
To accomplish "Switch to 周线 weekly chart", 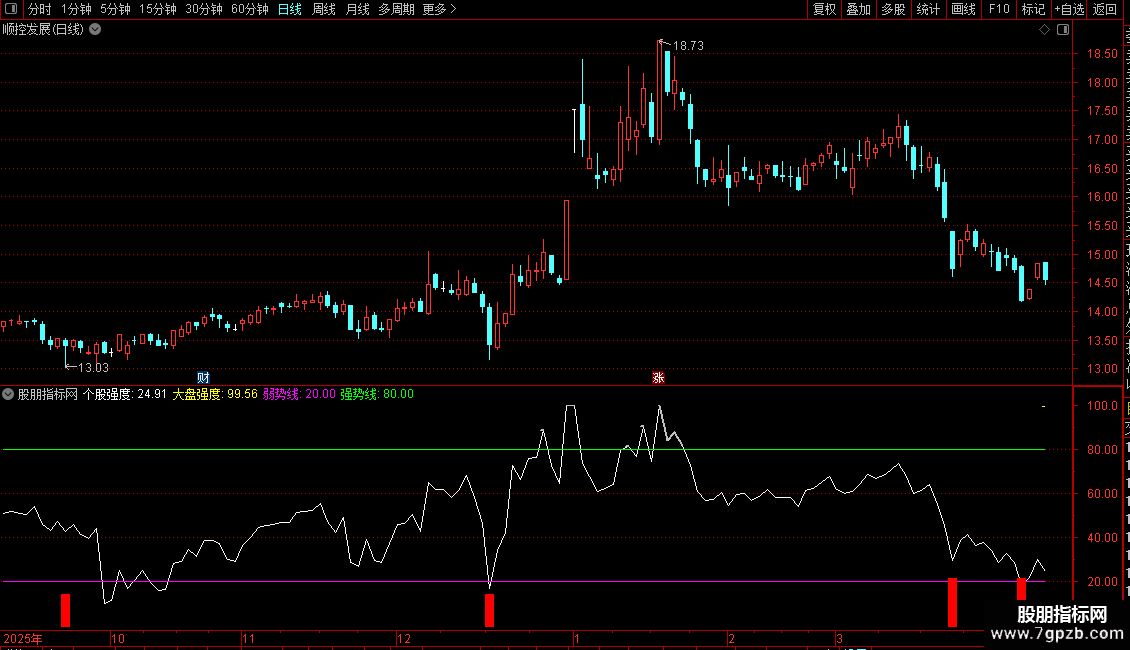I will [324, 9].
